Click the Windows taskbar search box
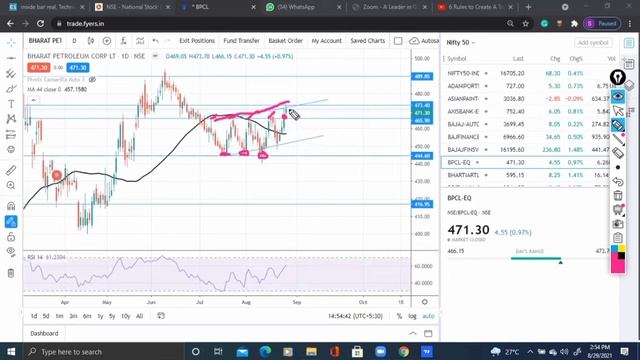The image size is (640, 360). [x=103, y=351]
